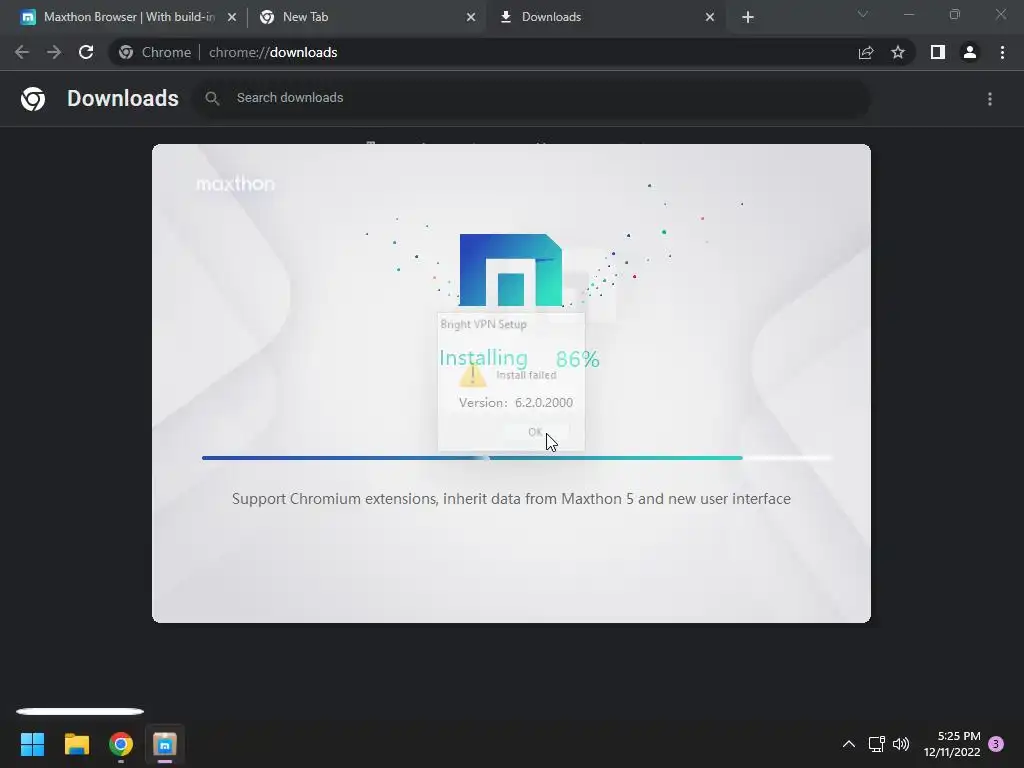The width and height of the screenshot is (1024, 768).
Task: Click the Maxthon logo in installer
Action: [x=511, y=270]
